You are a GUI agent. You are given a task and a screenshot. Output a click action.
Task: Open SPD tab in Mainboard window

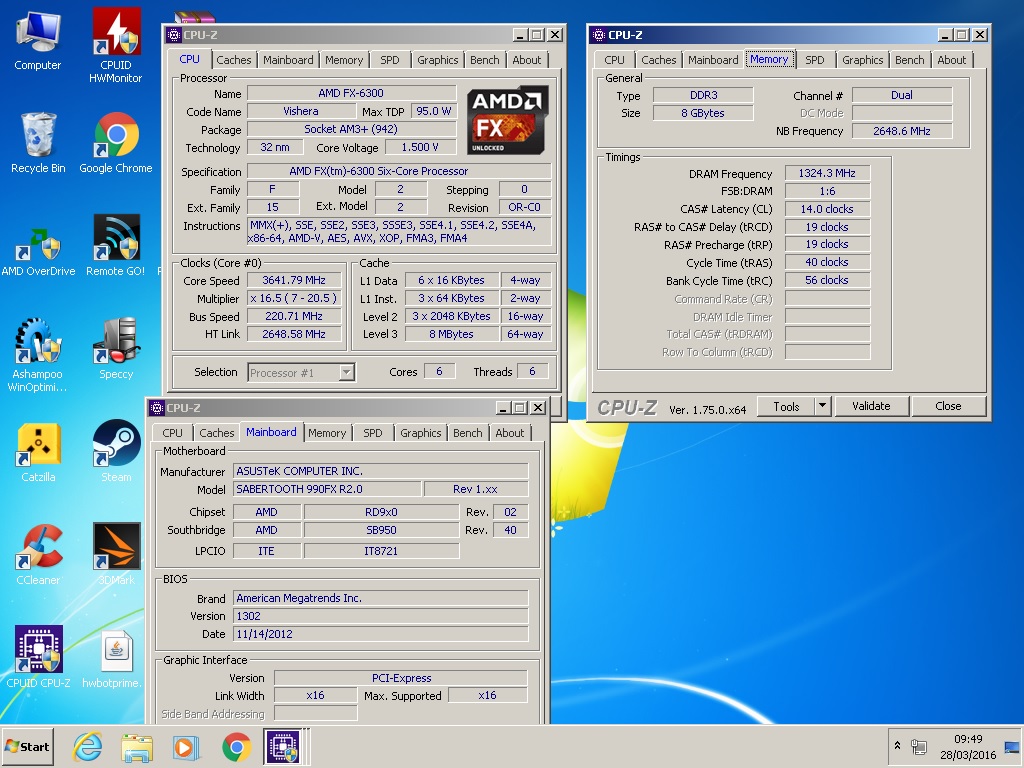click(372, 432)
